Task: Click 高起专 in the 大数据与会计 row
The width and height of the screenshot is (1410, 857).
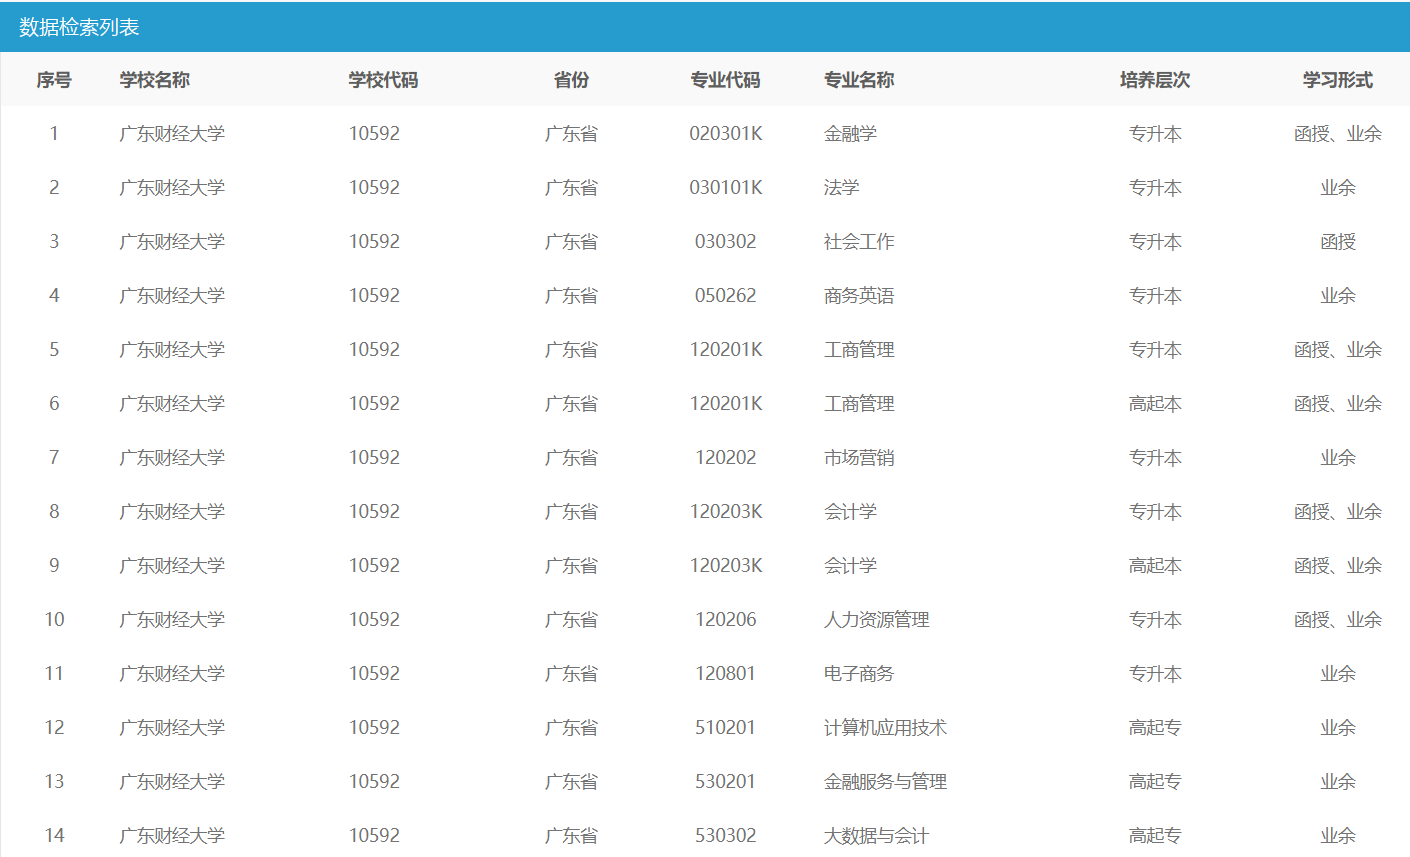Action: (1155, 836)
